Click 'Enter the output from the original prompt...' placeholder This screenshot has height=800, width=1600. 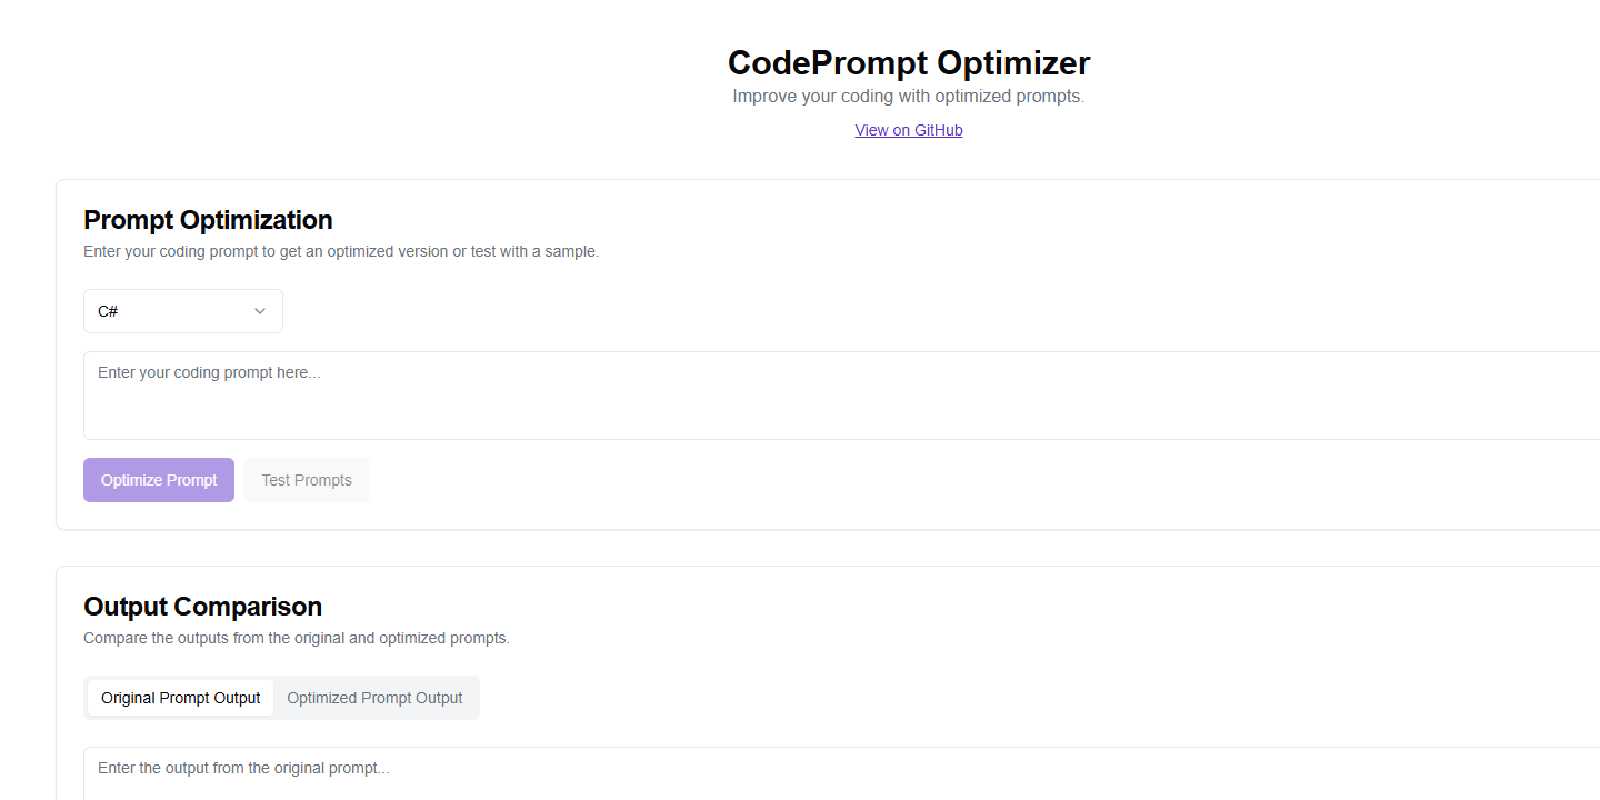(243, 768)
